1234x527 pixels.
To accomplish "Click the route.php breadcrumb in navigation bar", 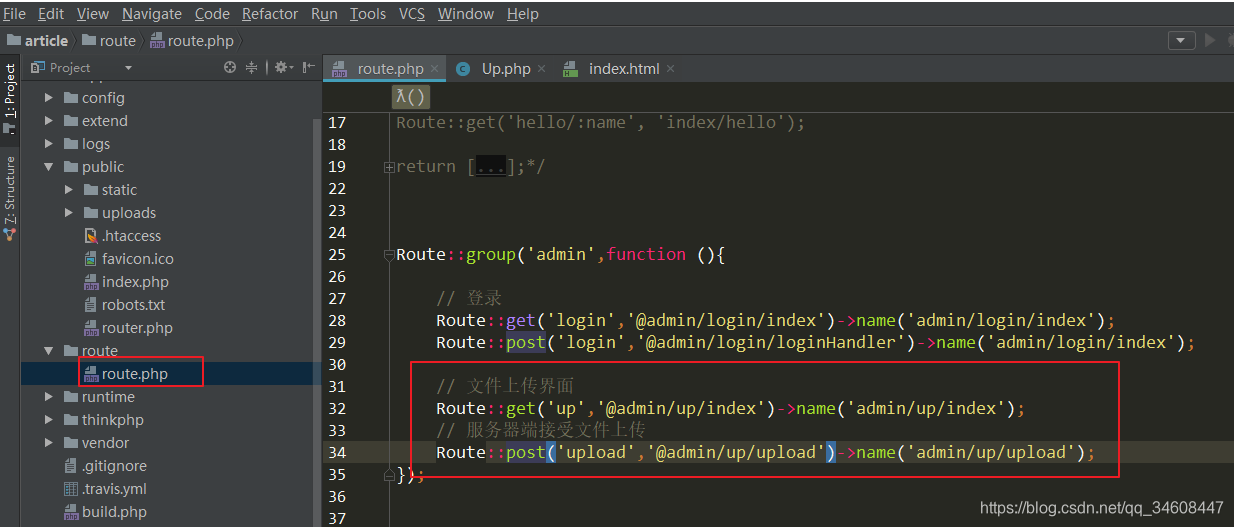I will [x=192, y=41].
